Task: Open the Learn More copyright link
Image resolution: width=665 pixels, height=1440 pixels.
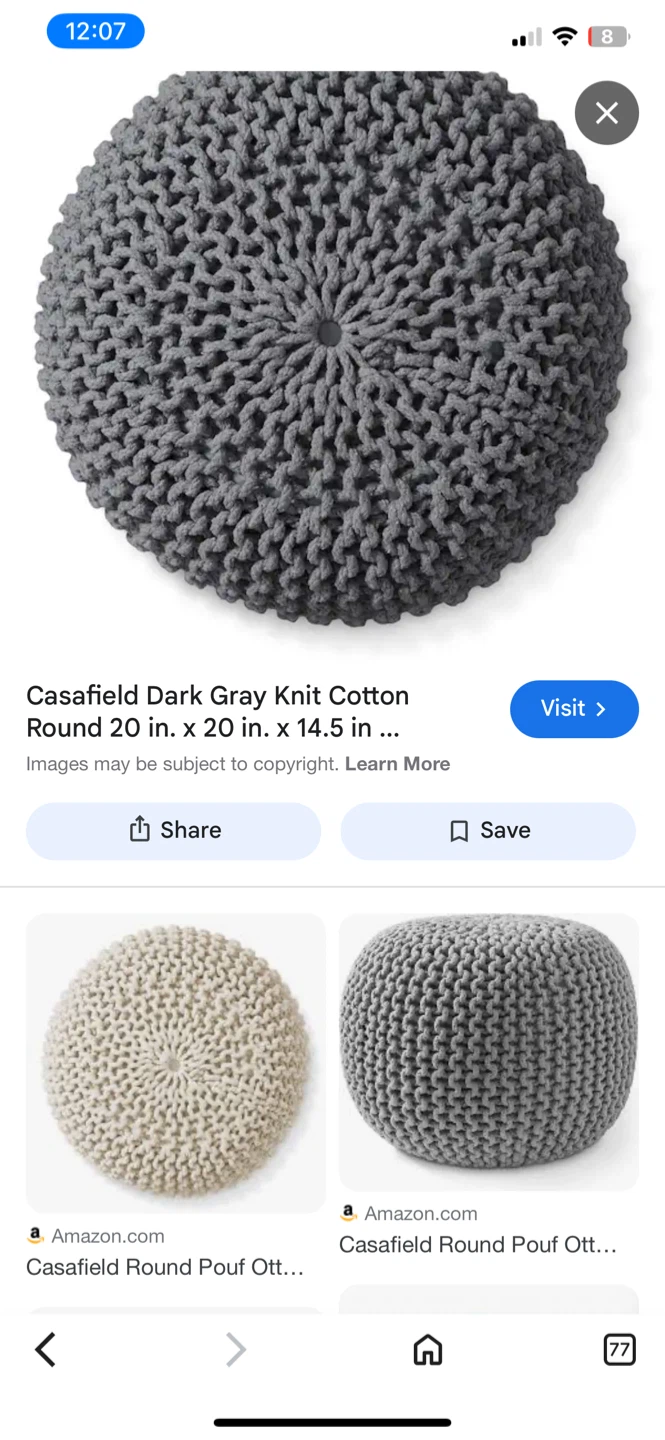Action: (397, 764)
